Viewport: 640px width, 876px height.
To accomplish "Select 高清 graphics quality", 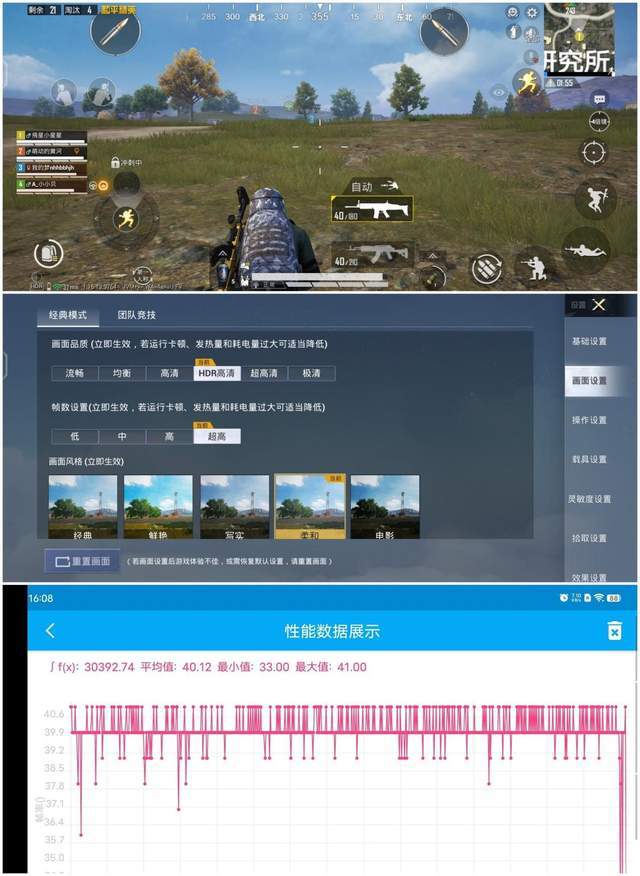I will (x=169, y=373).
